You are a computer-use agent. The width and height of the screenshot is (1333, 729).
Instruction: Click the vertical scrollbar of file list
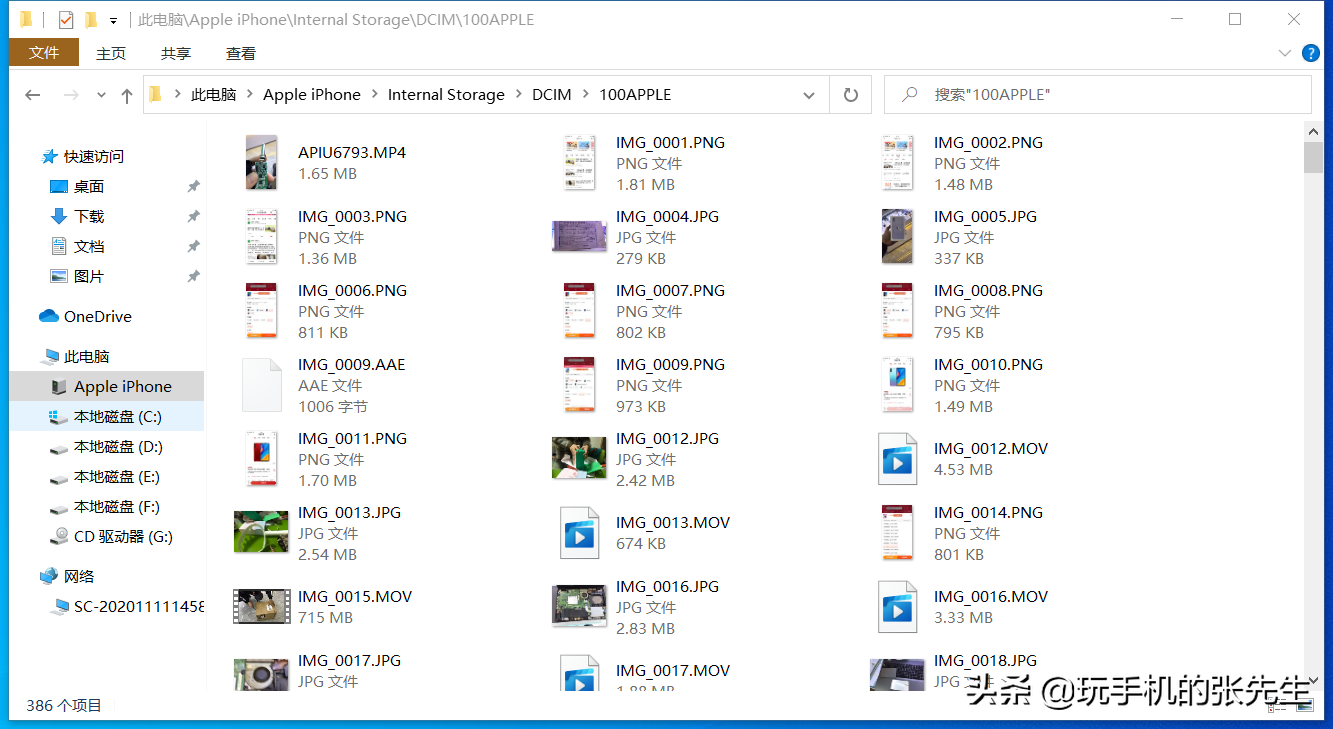tap(1313, 400)
